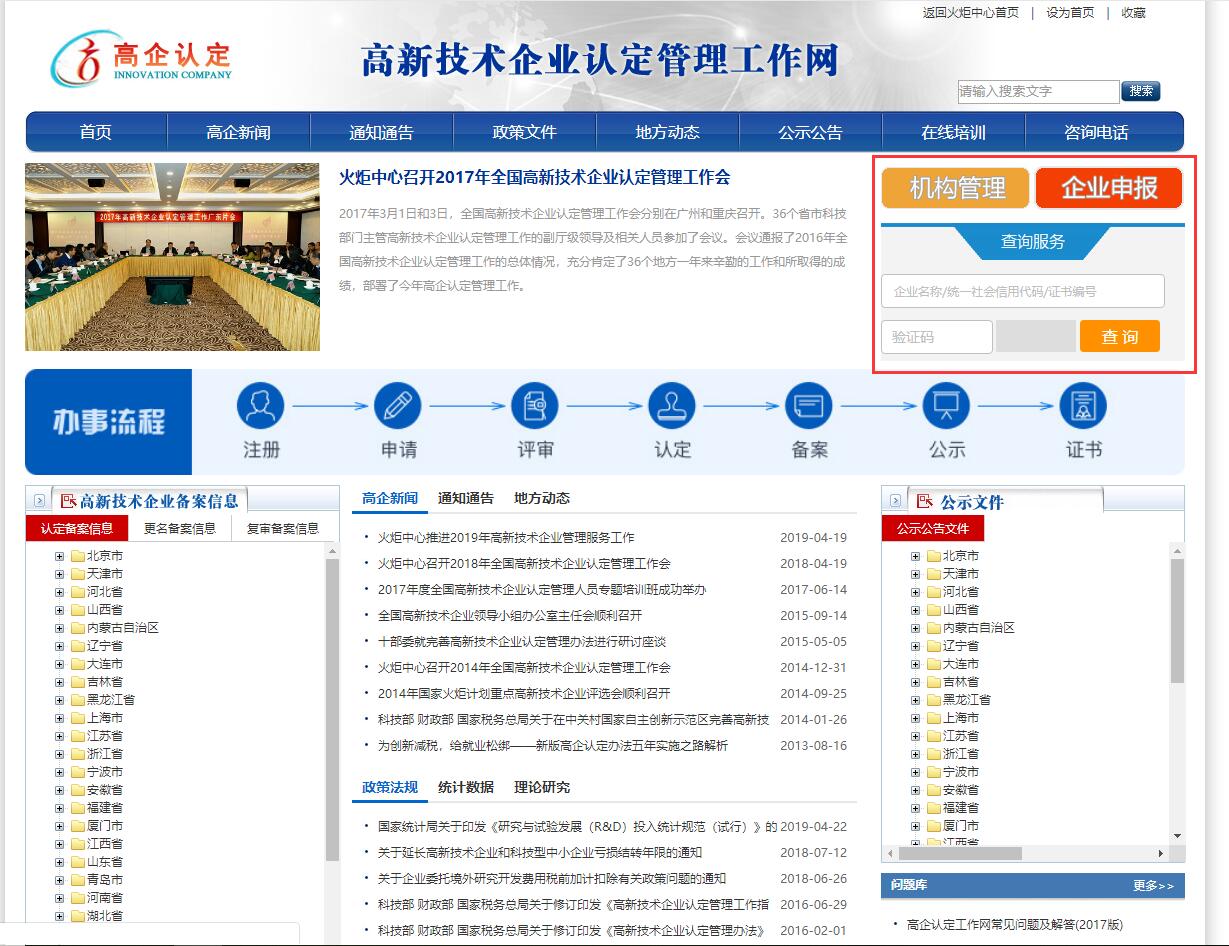Expand 内蒙古自治区 in the left tree
This screenshot has height=946, width=1229.
click(x=59, y=627)
